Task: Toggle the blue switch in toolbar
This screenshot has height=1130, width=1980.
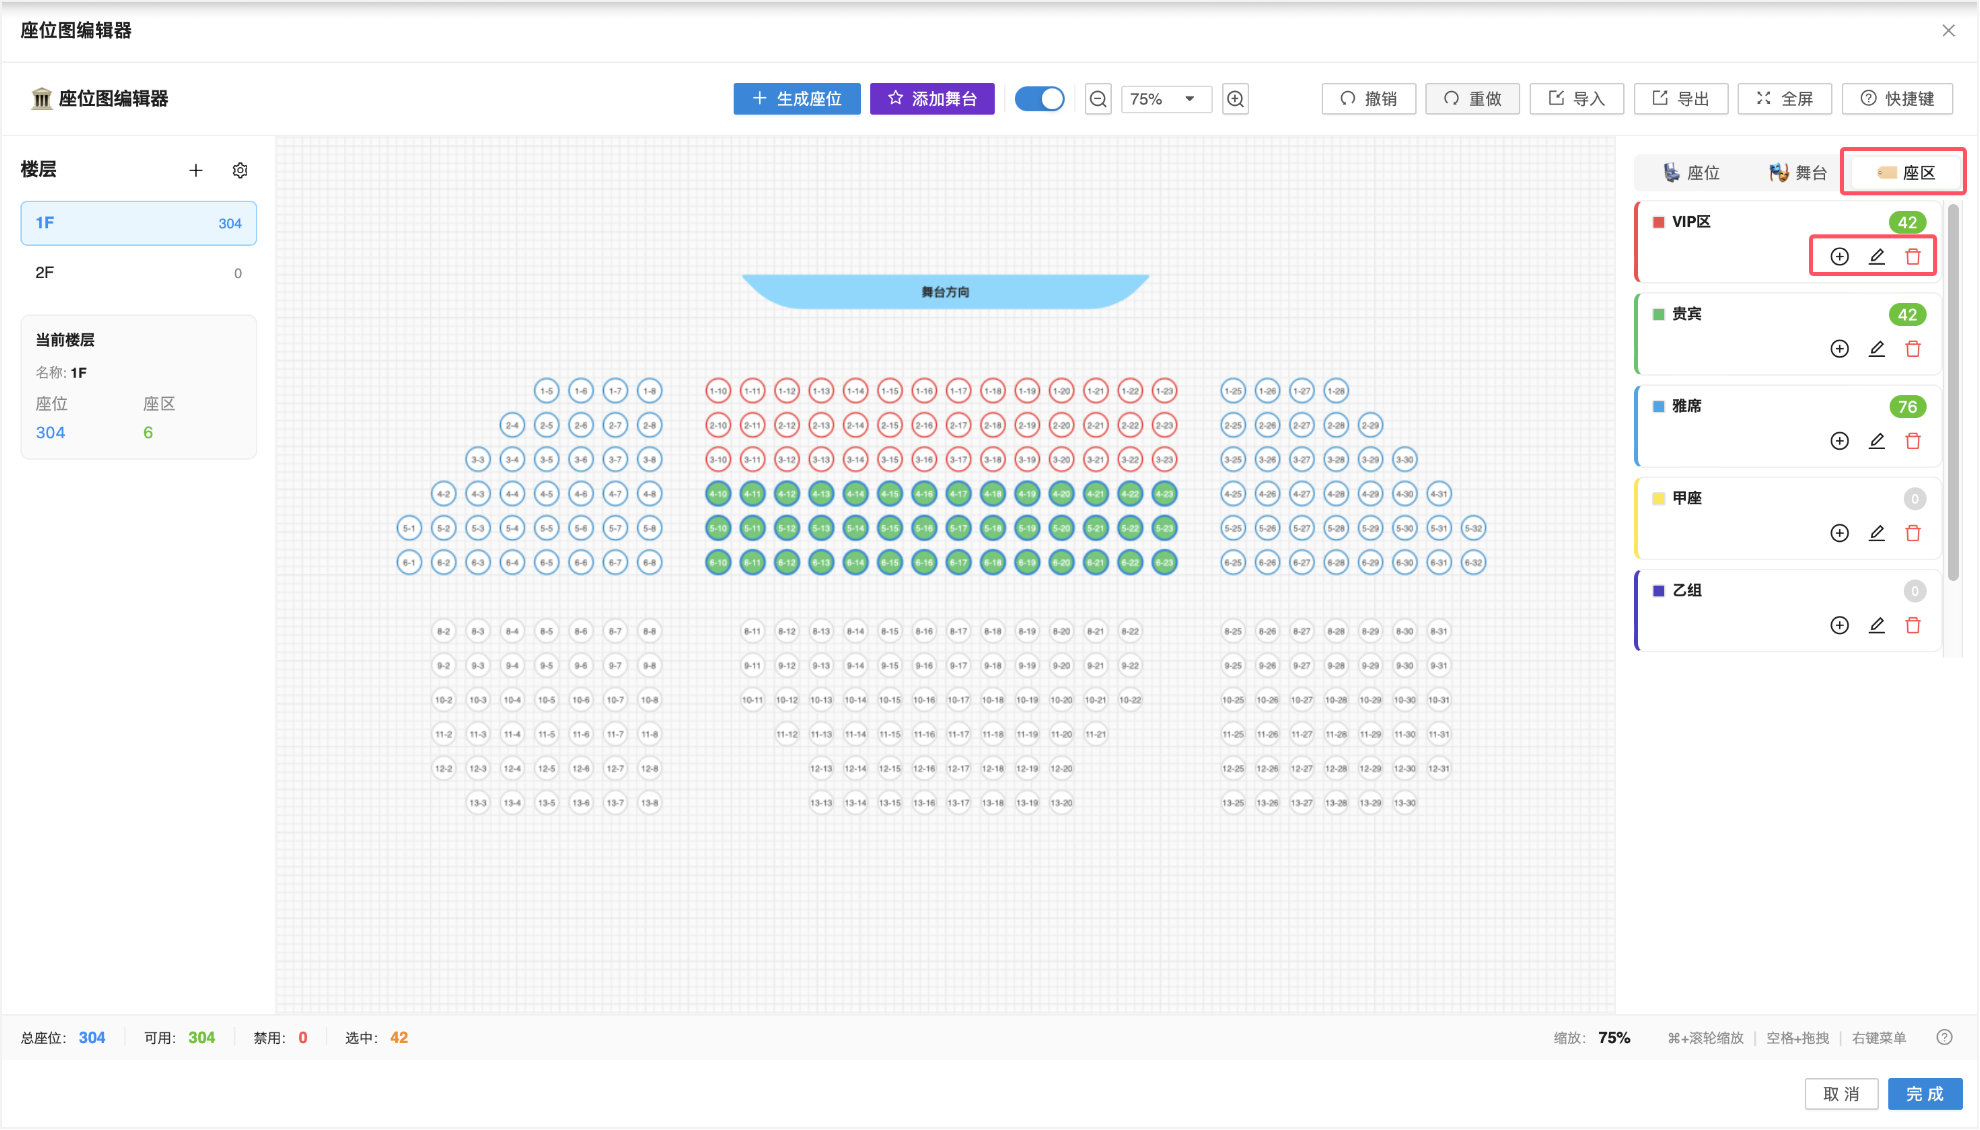Action: tap(1040, 99)
